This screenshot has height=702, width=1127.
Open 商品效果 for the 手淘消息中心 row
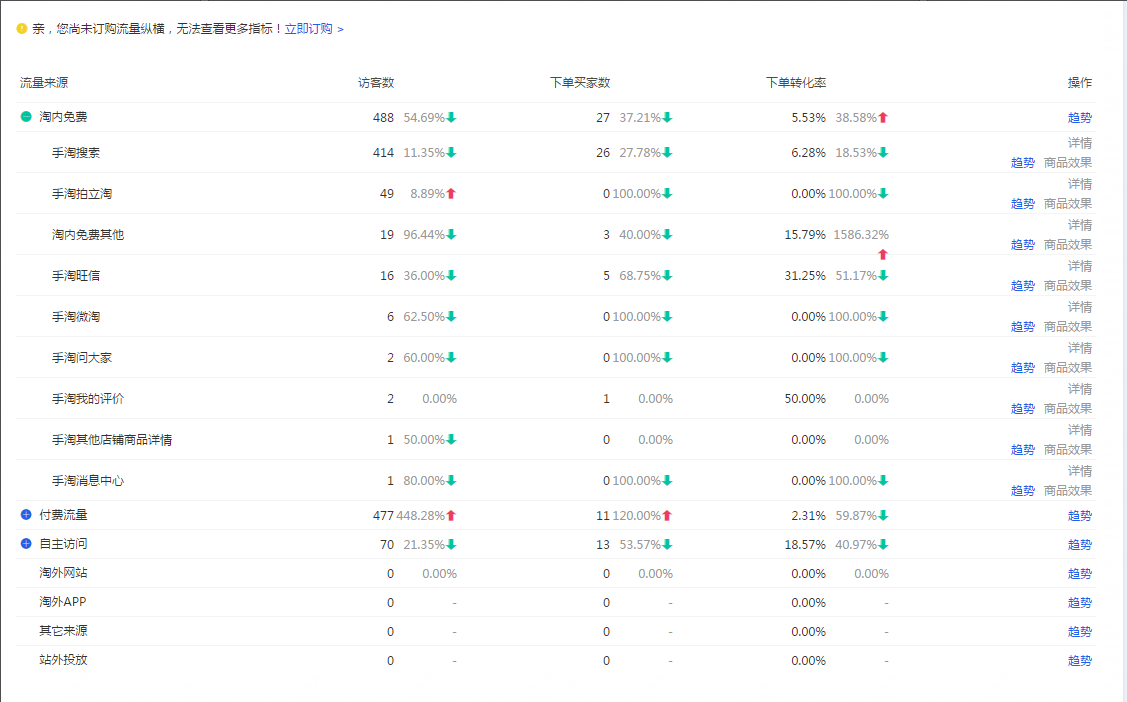(x=1067, y=490)
